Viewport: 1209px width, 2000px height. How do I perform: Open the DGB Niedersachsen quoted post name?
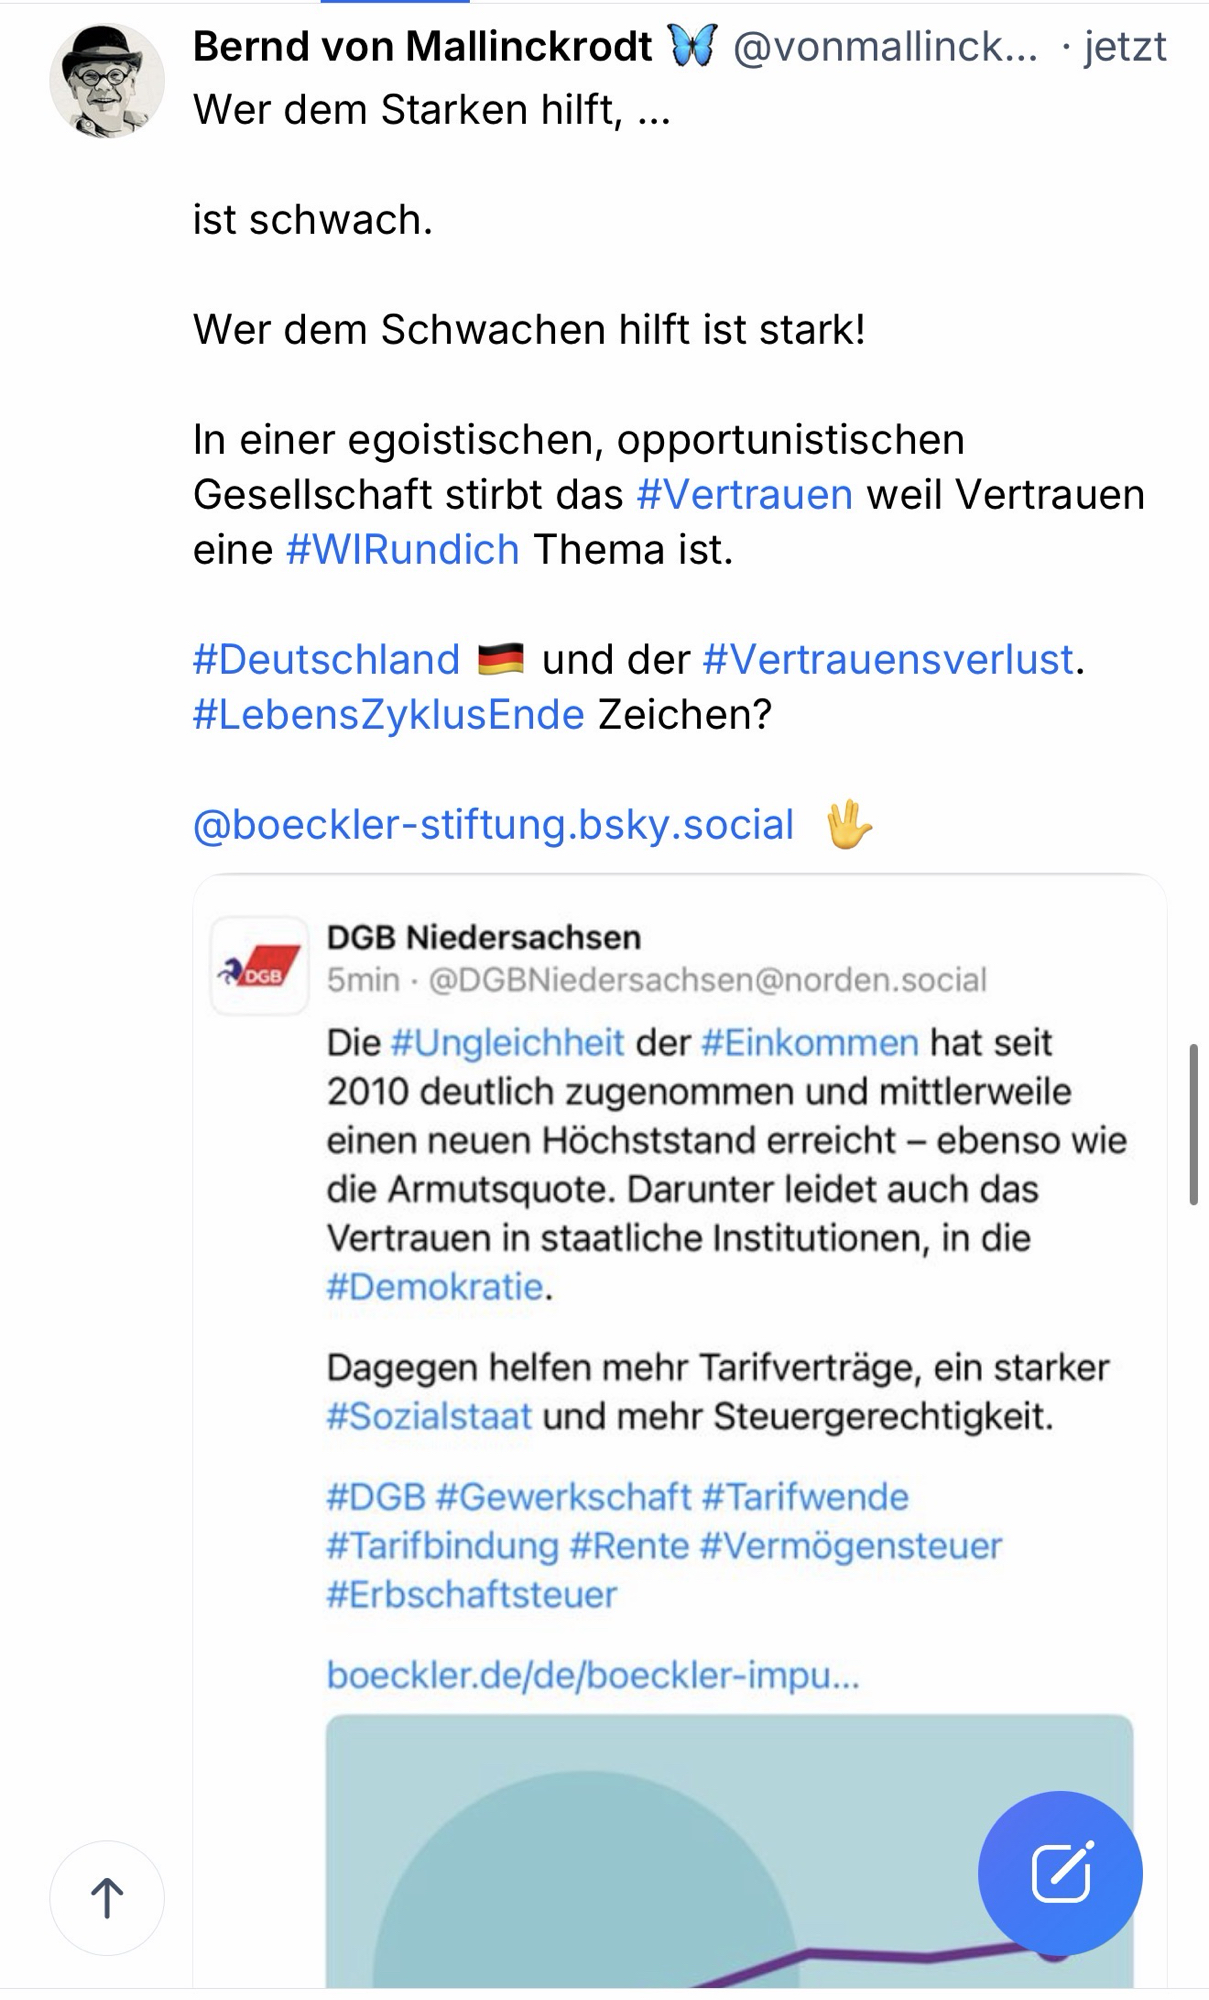[x=484, y=937]
